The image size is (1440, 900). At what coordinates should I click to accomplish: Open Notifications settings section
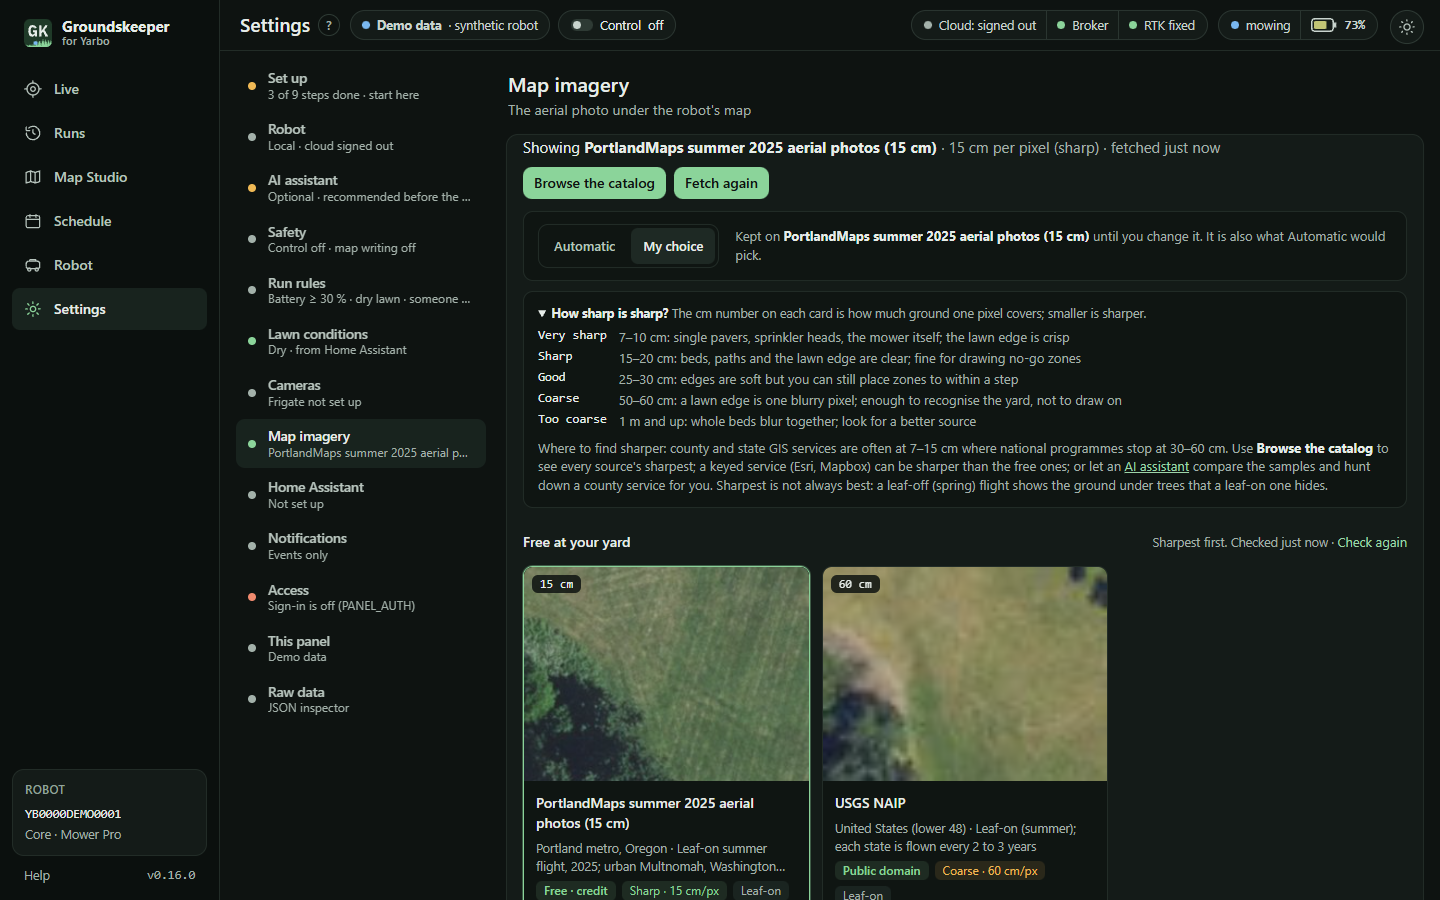coord(360,546)
